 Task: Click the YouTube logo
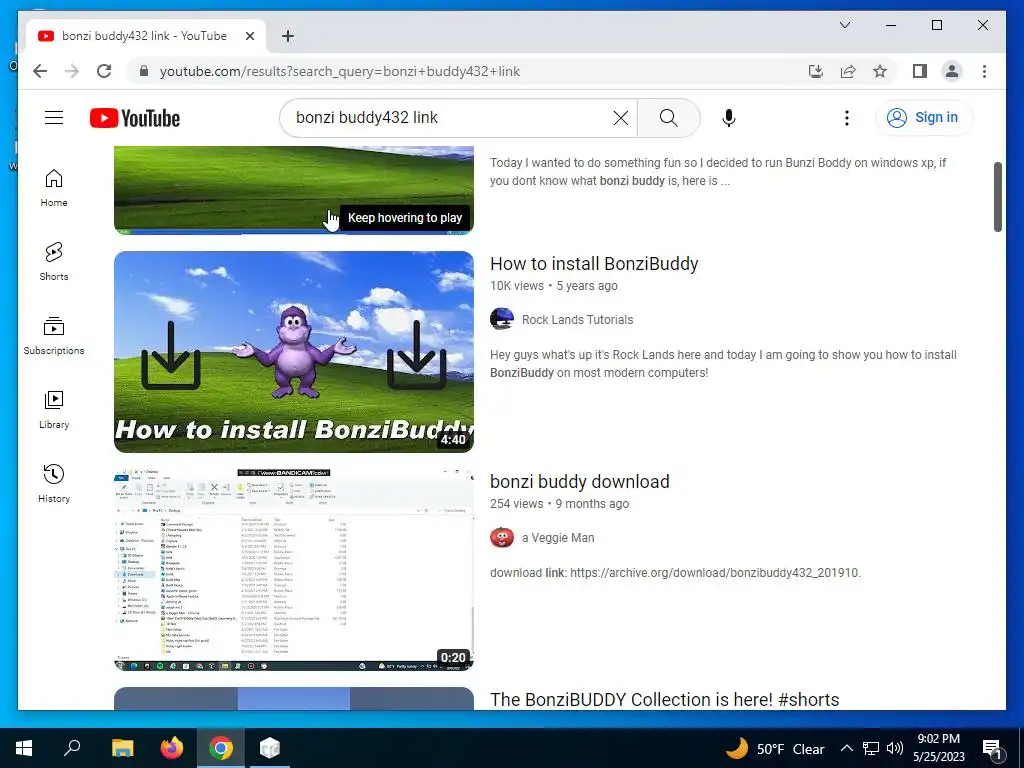[x=135, y=118]
